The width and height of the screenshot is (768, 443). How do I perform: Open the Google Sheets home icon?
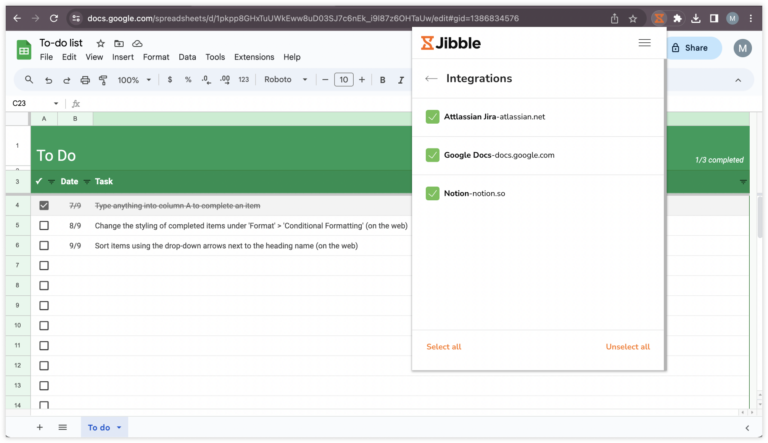(x=24, y=49)
